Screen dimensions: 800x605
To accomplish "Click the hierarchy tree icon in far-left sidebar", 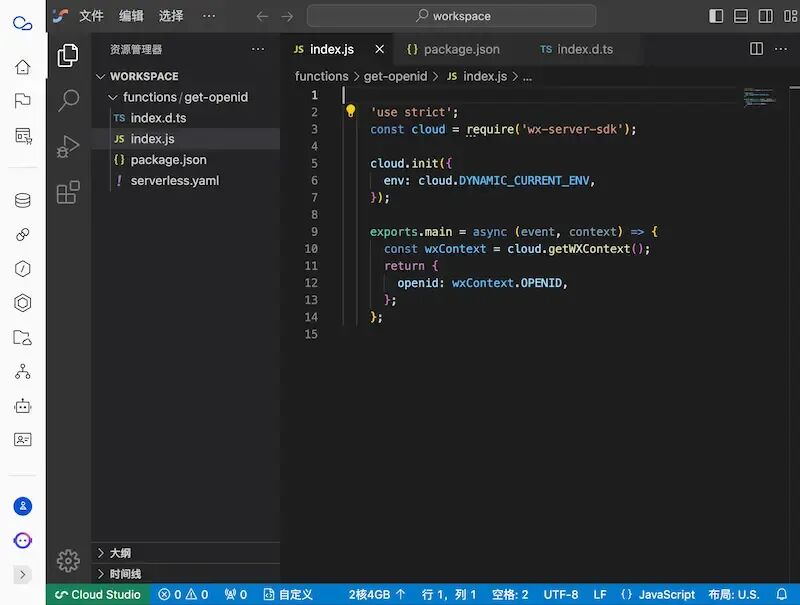I will [22, 371].
